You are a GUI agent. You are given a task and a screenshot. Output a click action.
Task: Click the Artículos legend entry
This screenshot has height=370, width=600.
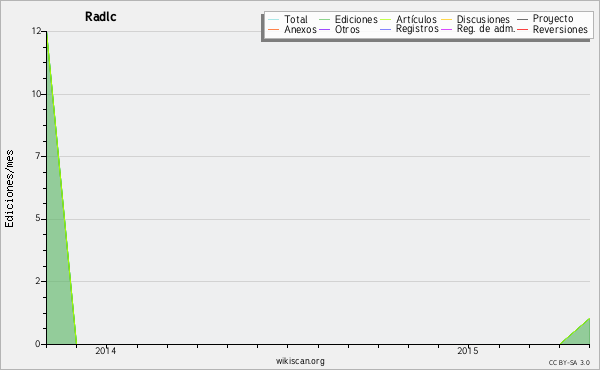coord(408,19)
